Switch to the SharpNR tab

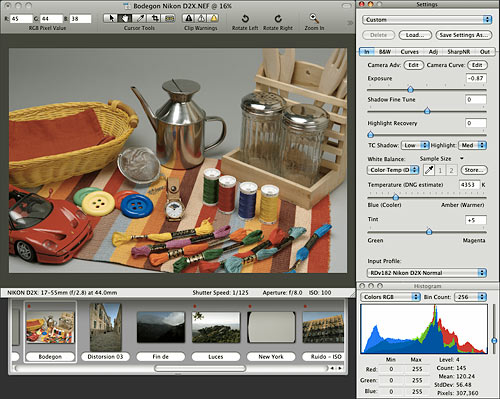tap(459, 52)
